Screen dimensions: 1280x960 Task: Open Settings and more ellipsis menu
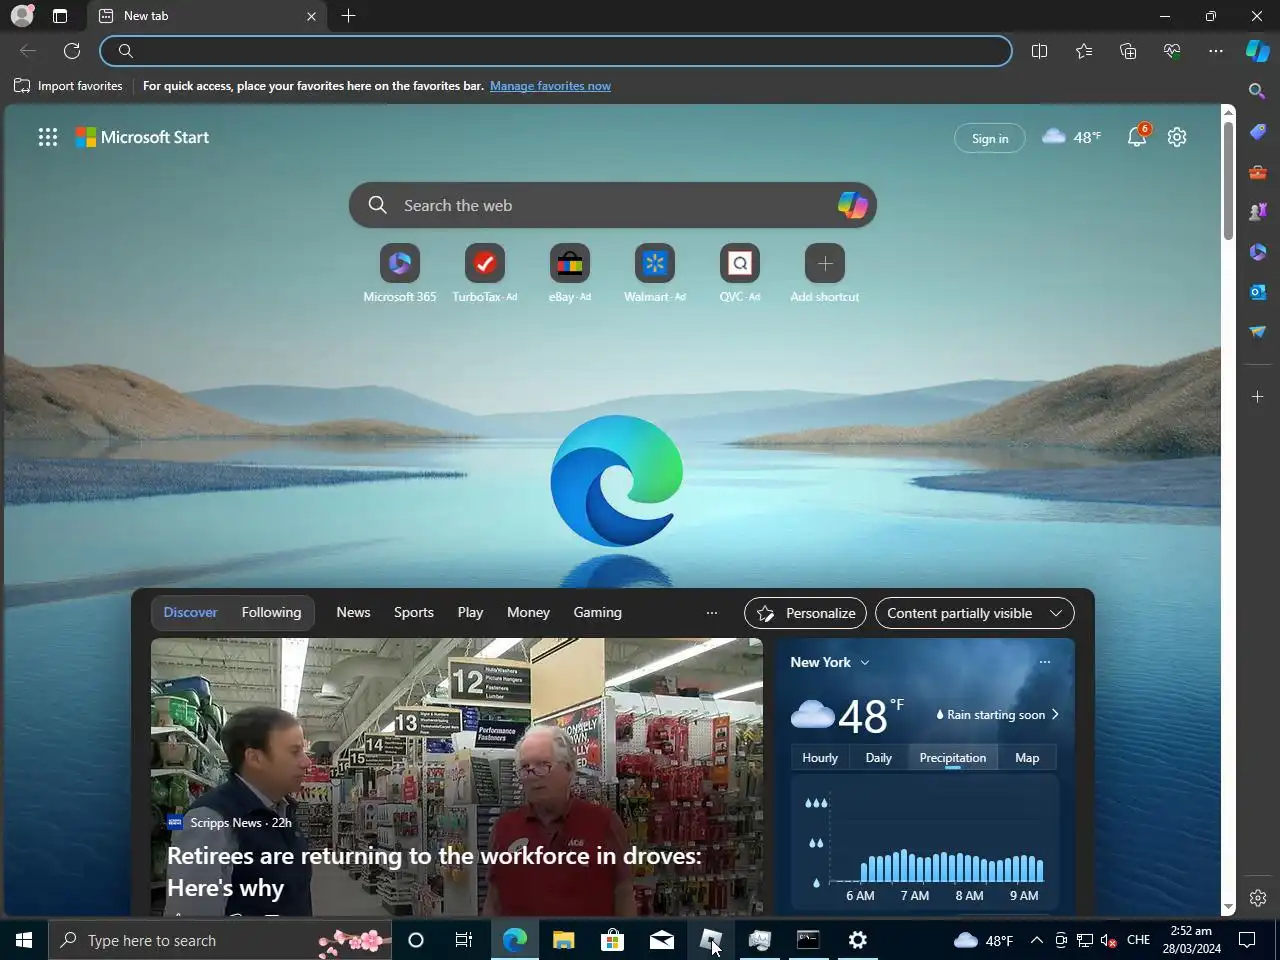(1216, 51)
